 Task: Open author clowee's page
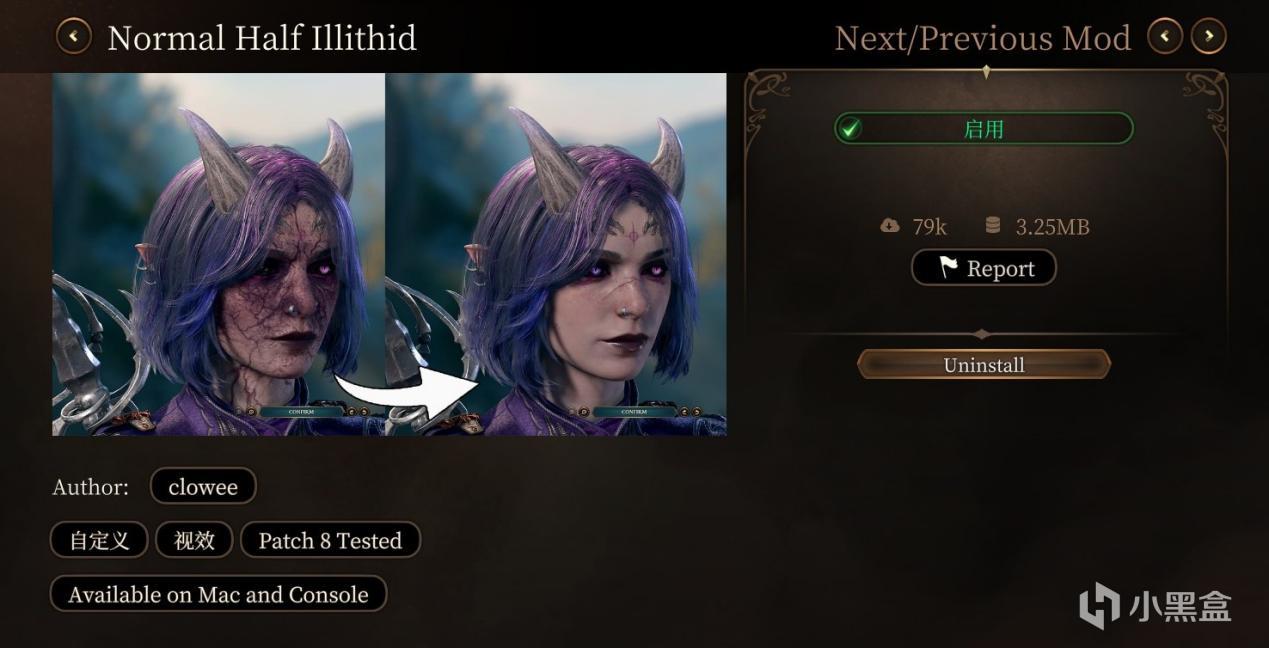click(203, 487)
